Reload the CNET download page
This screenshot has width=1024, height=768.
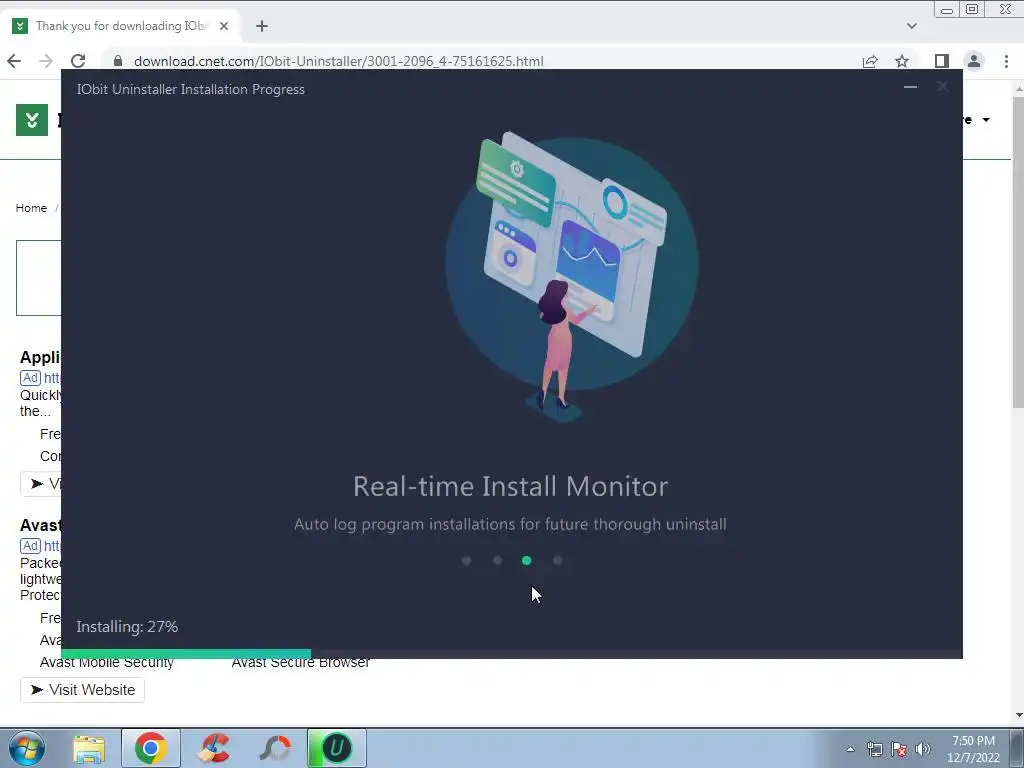[78, 61]
